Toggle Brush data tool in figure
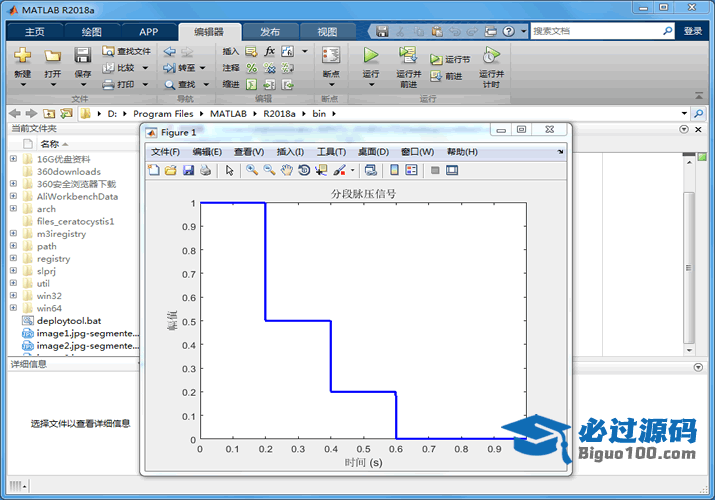Image resolution: width=715 pixels, height=500 pixels. pos(339,170)
